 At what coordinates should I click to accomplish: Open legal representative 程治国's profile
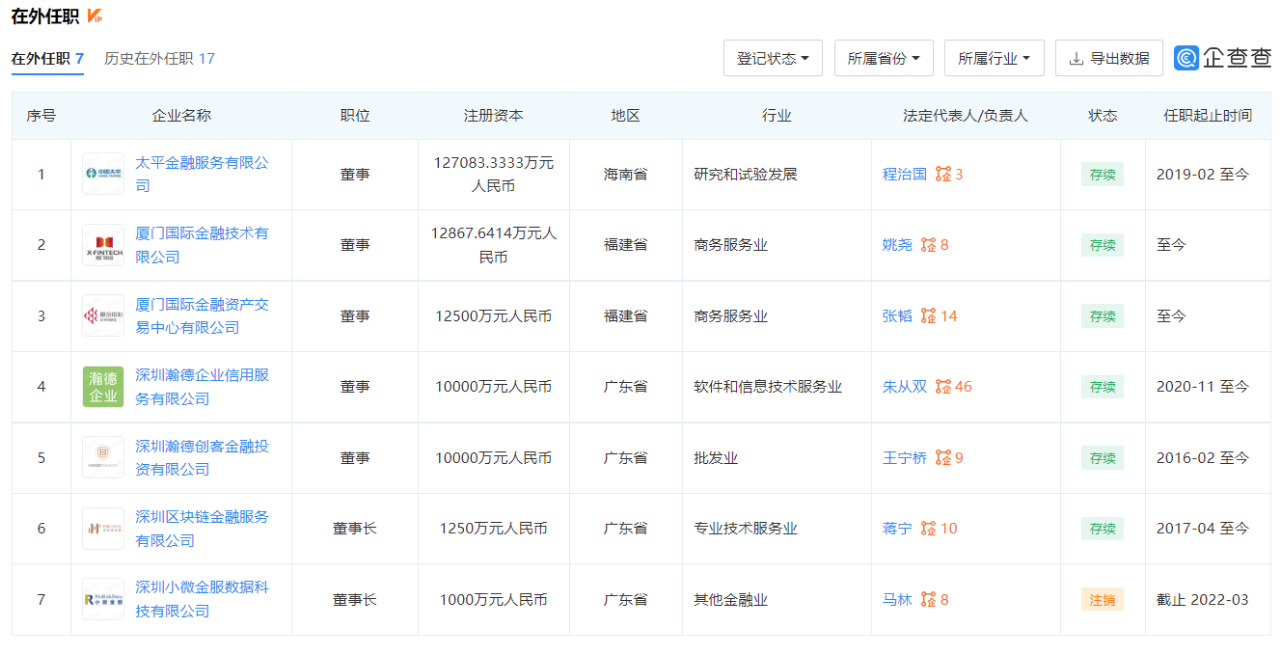905,174
